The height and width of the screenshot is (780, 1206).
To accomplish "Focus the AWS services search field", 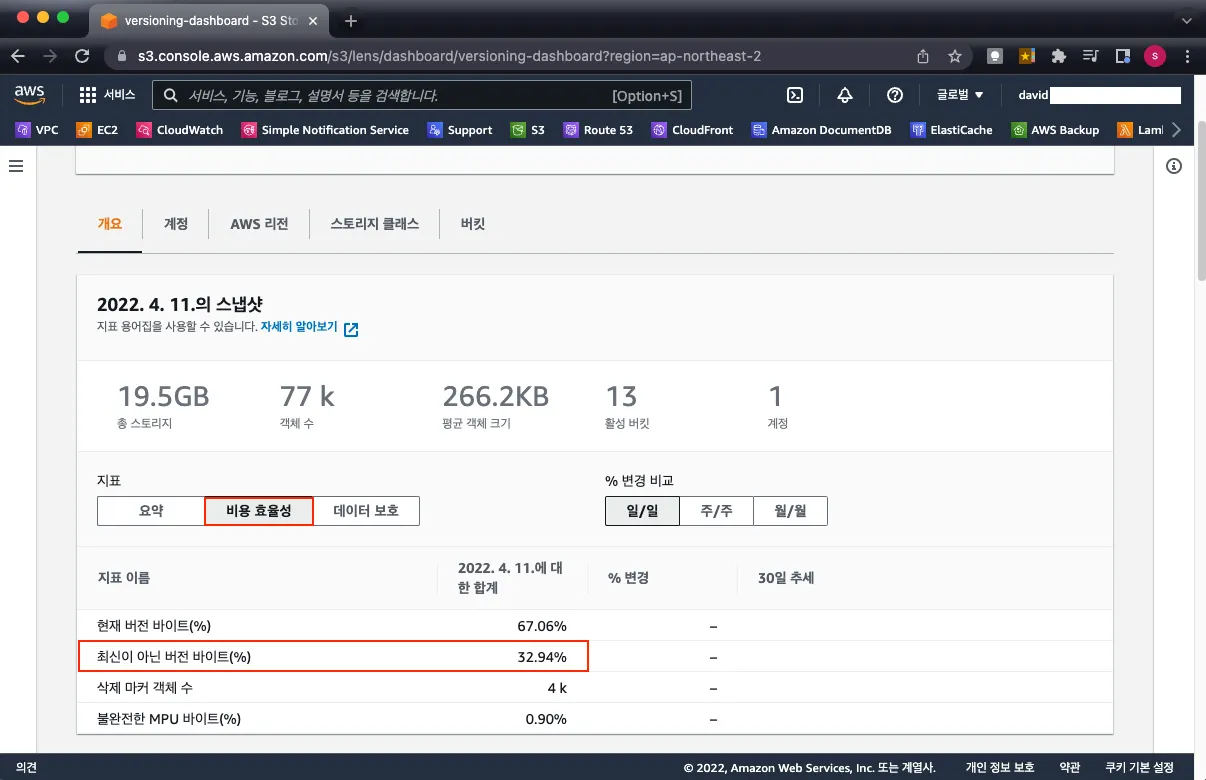I will click(x=422, y=96).
